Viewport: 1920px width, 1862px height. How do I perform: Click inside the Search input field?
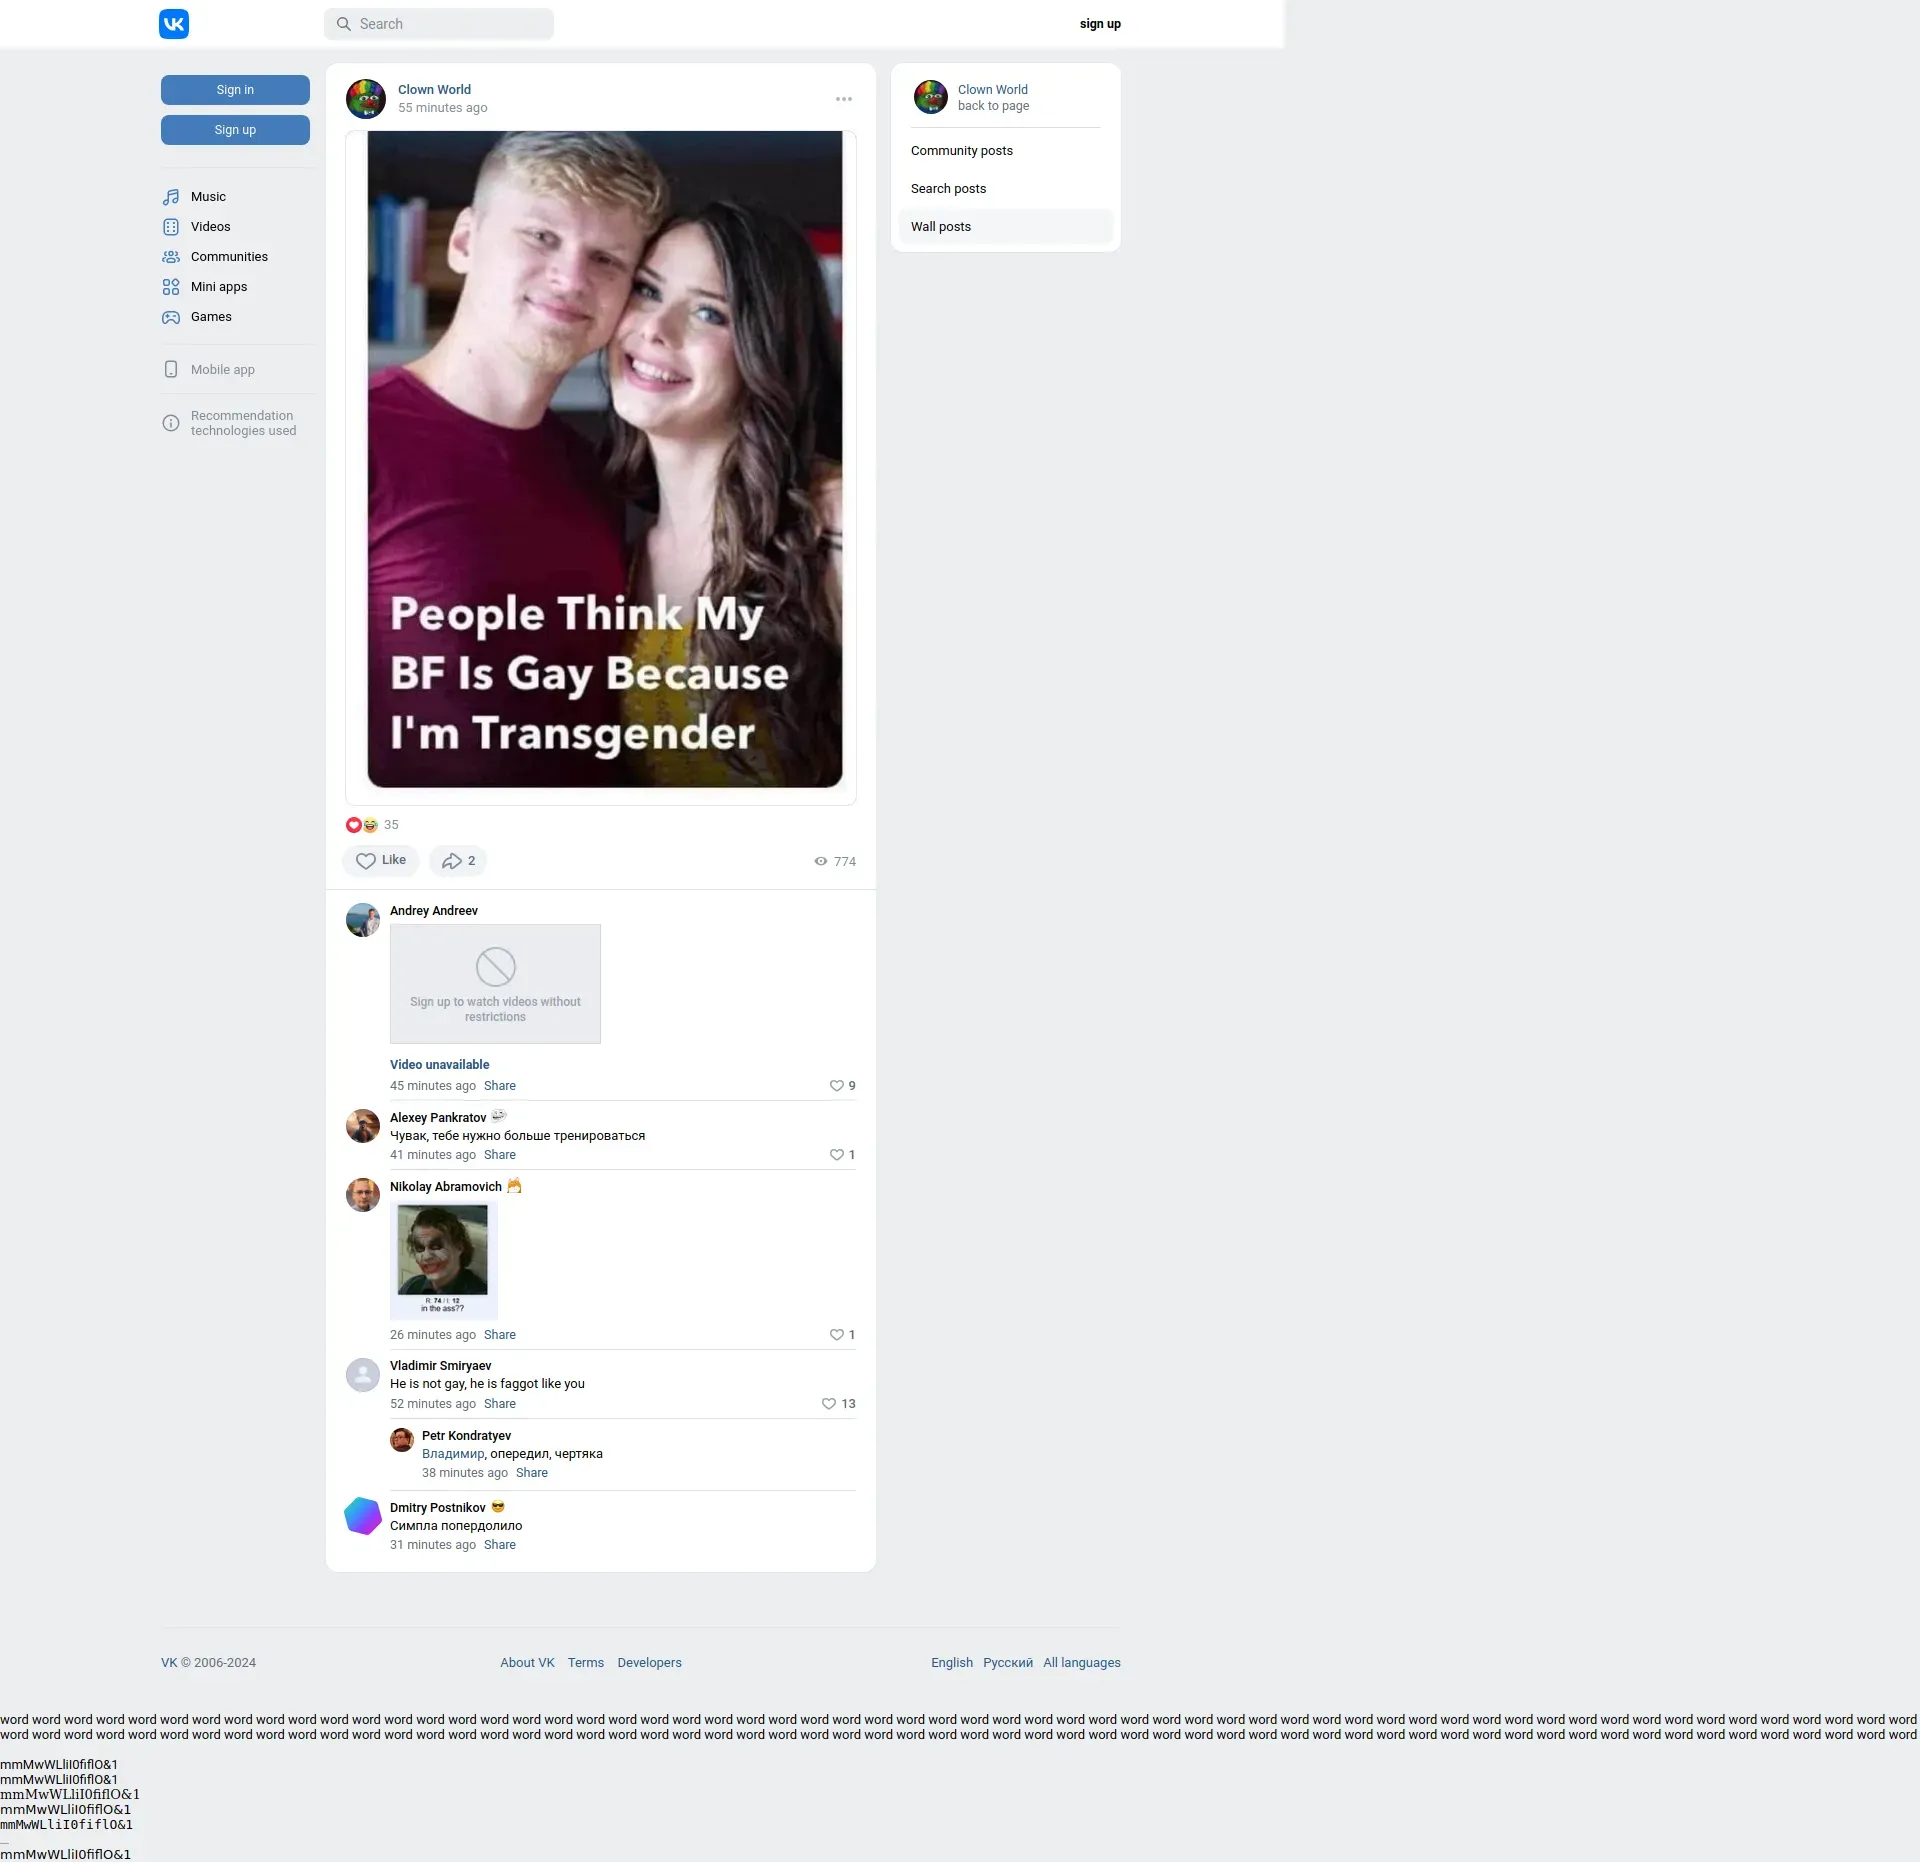point(450,24)
